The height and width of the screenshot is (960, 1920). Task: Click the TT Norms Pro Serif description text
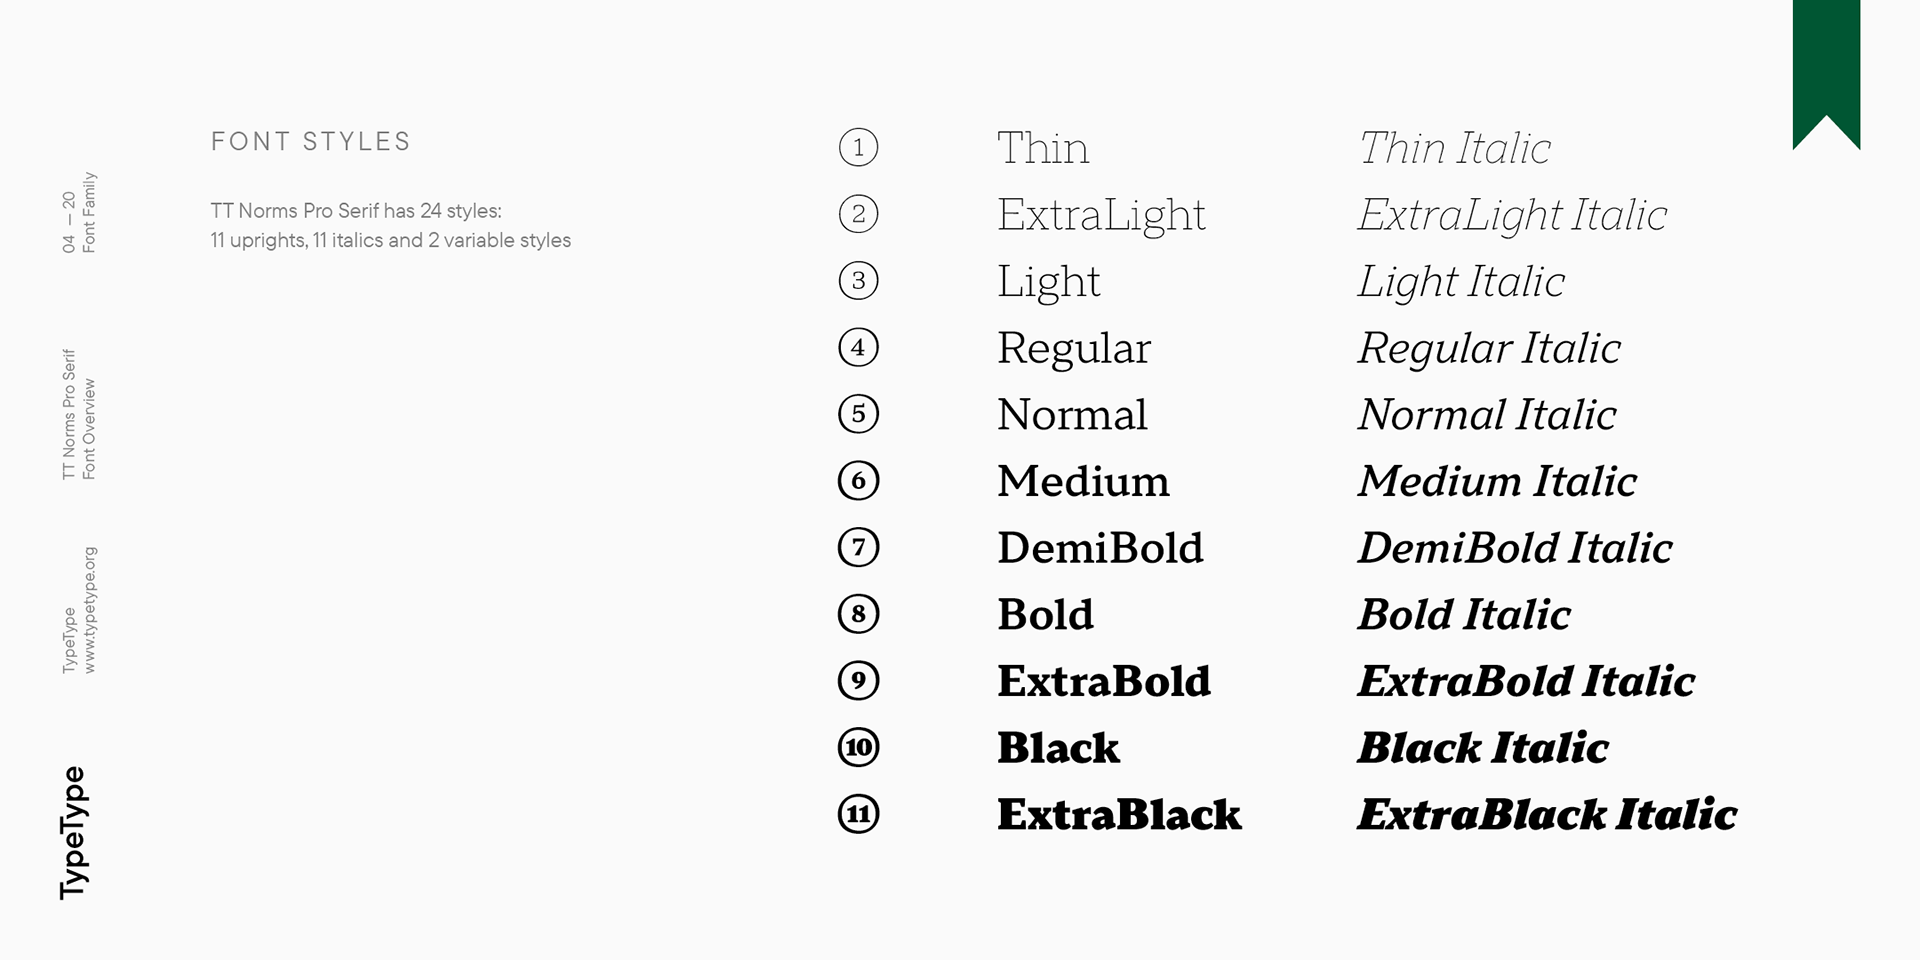click(x=390, y=226)
